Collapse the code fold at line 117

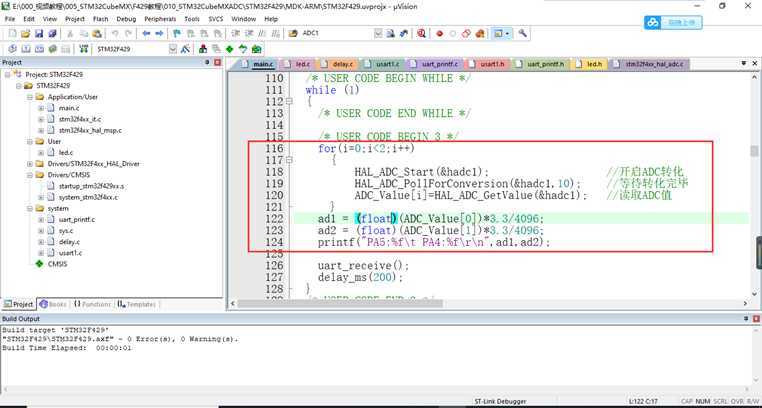(290, 160)
